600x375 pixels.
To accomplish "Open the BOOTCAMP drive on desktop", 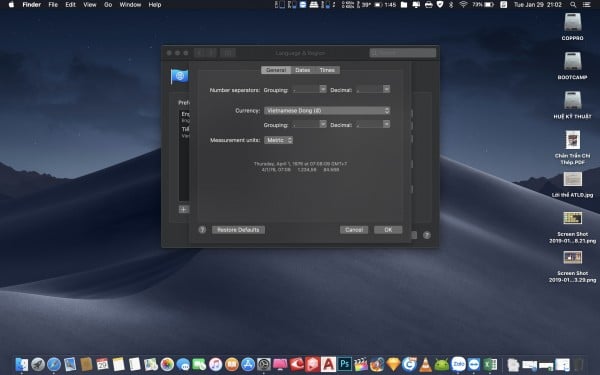I will (572, 65).
